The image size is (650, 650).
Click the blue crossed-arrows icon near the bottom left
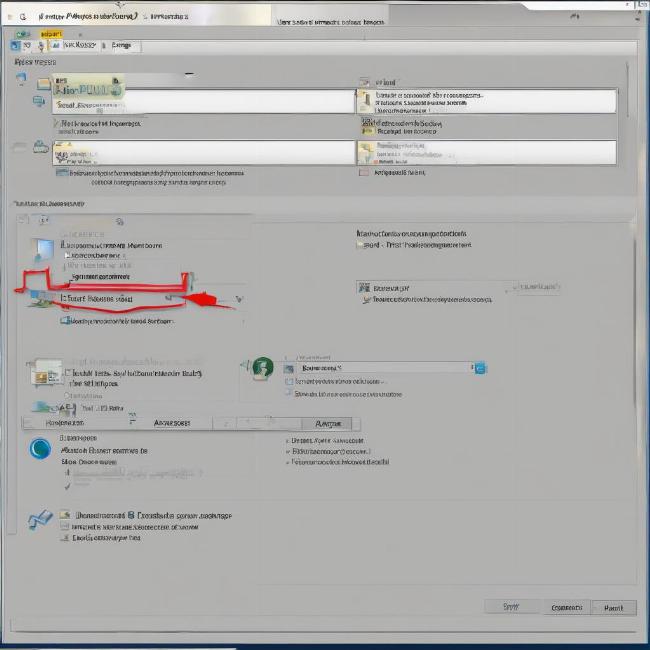[x=40, y=520]
